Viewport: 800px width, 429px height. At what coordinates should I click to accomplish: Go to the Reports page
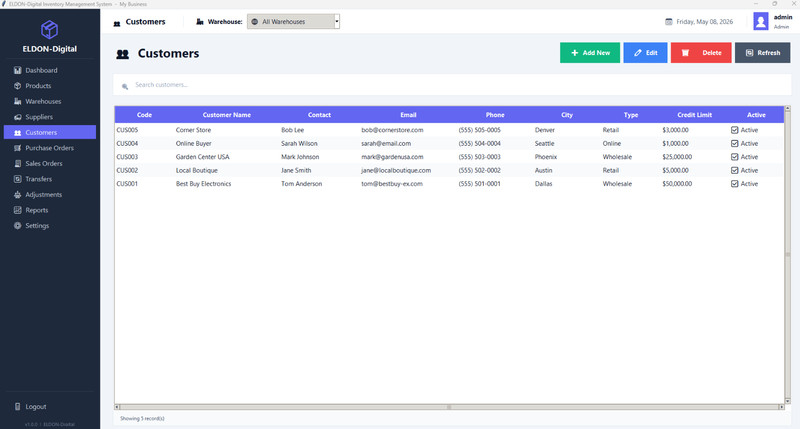[x=49, y=210]
